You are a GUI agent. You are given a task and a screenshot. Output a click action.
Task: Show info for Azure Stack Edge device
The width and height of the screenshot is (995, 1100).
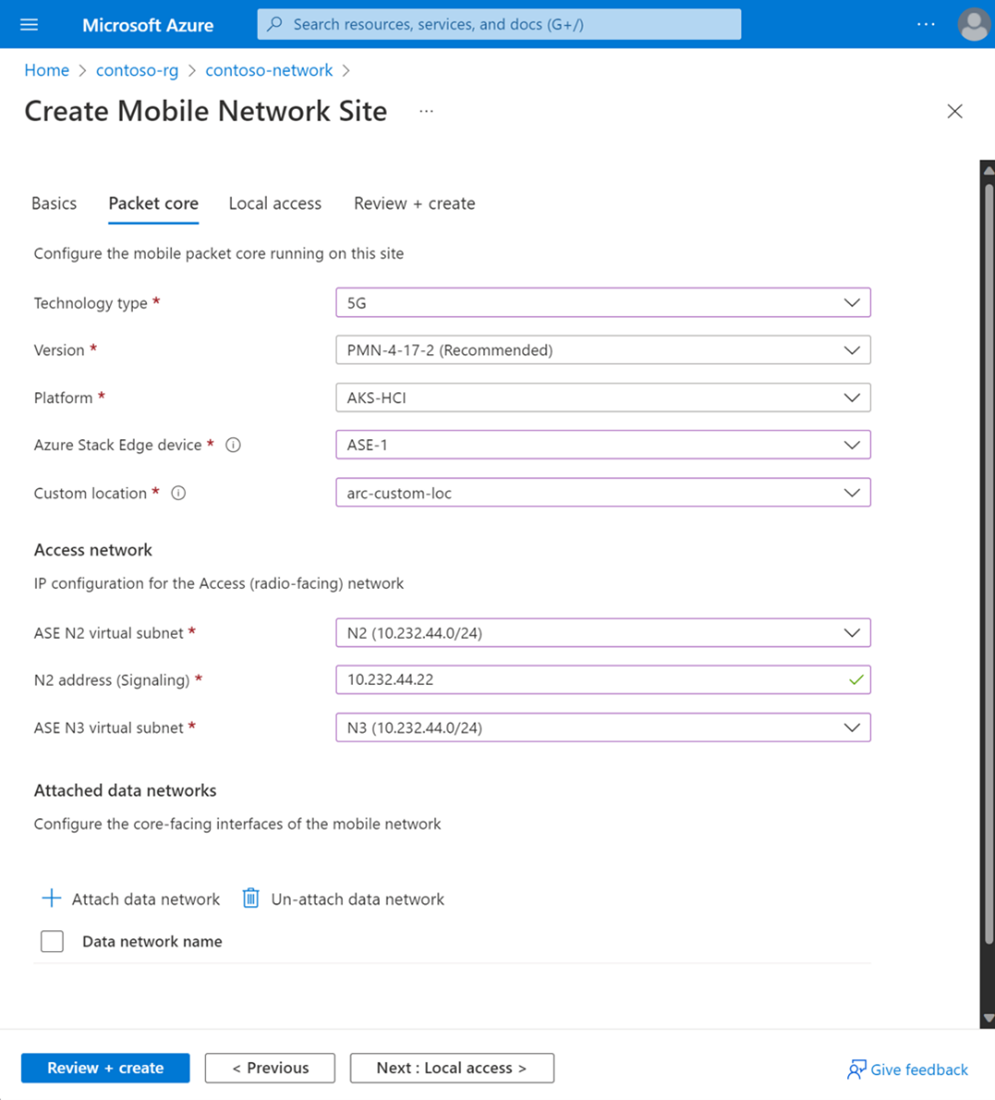pos(233,445)
